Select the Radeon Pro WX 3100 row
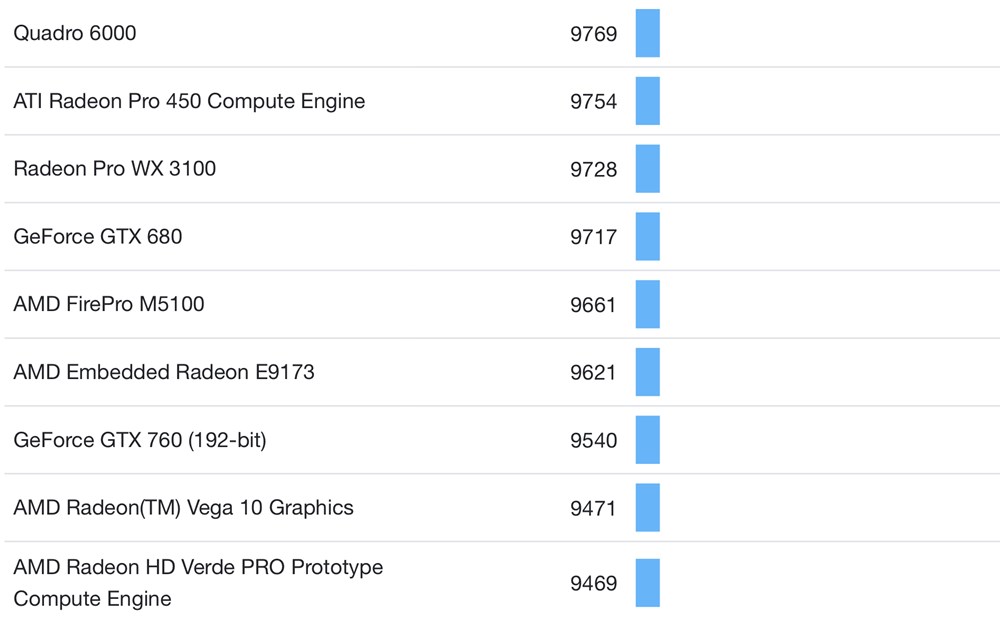 coord(114,169)
